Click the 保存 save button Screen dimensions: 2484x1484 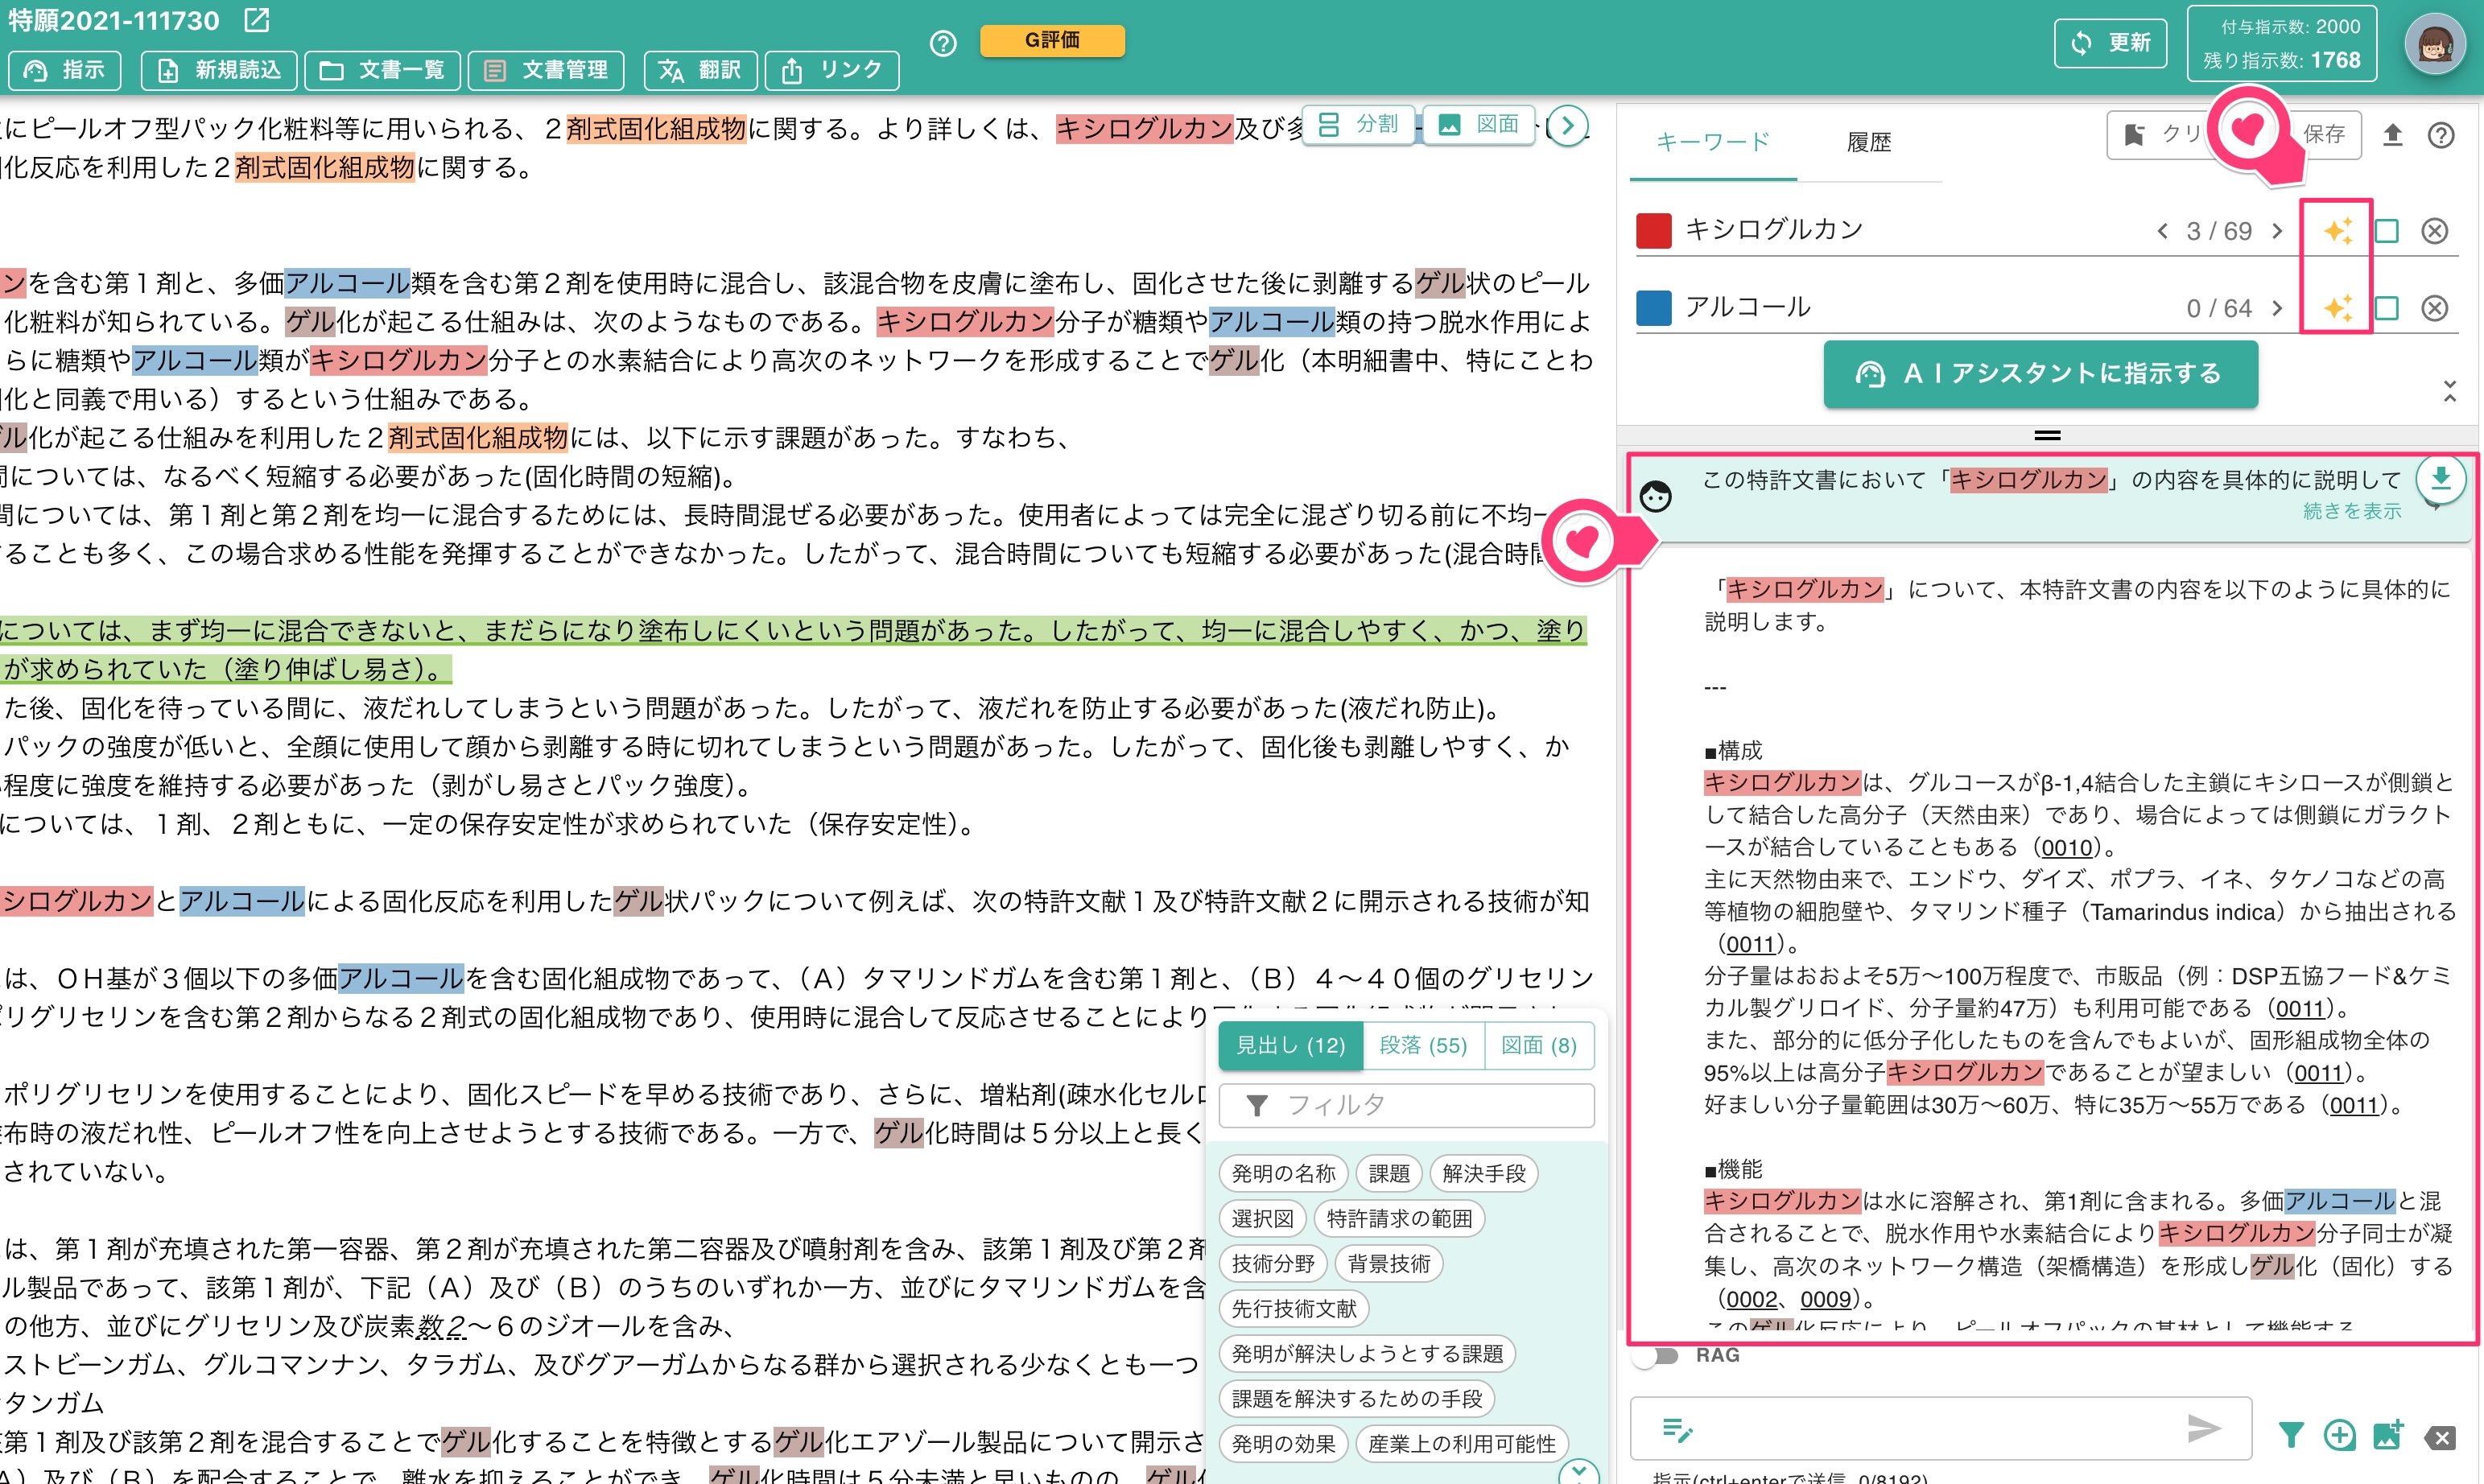click(x=2323, y=134)
